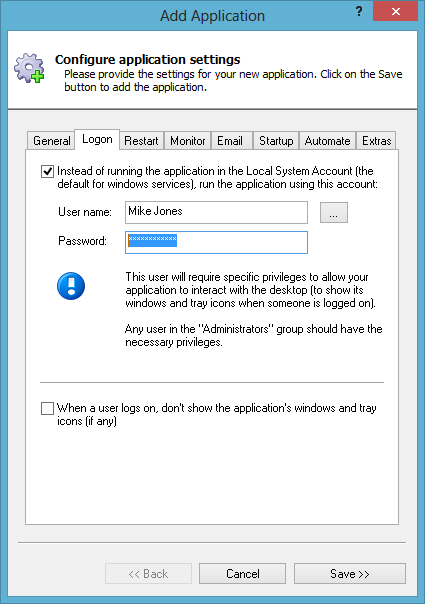Viewport: 425px width, 604px height.
Task: Uncheck run application using this account
Action: [x=47, y=171]
